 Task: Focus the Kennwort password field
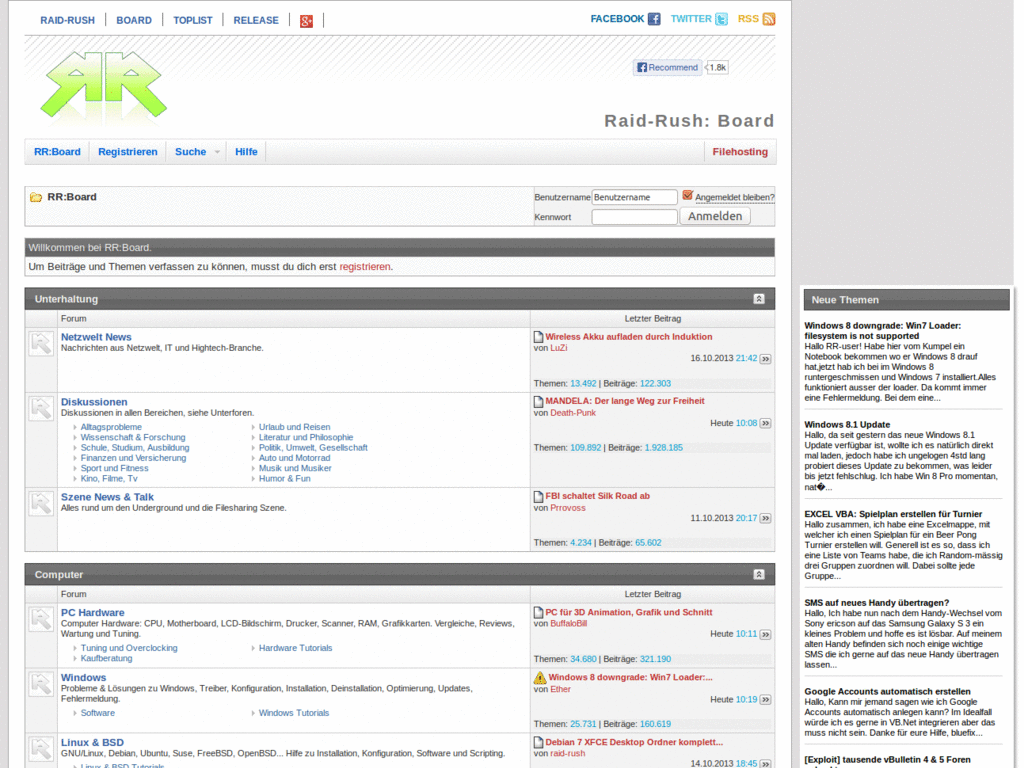[634, 217]
